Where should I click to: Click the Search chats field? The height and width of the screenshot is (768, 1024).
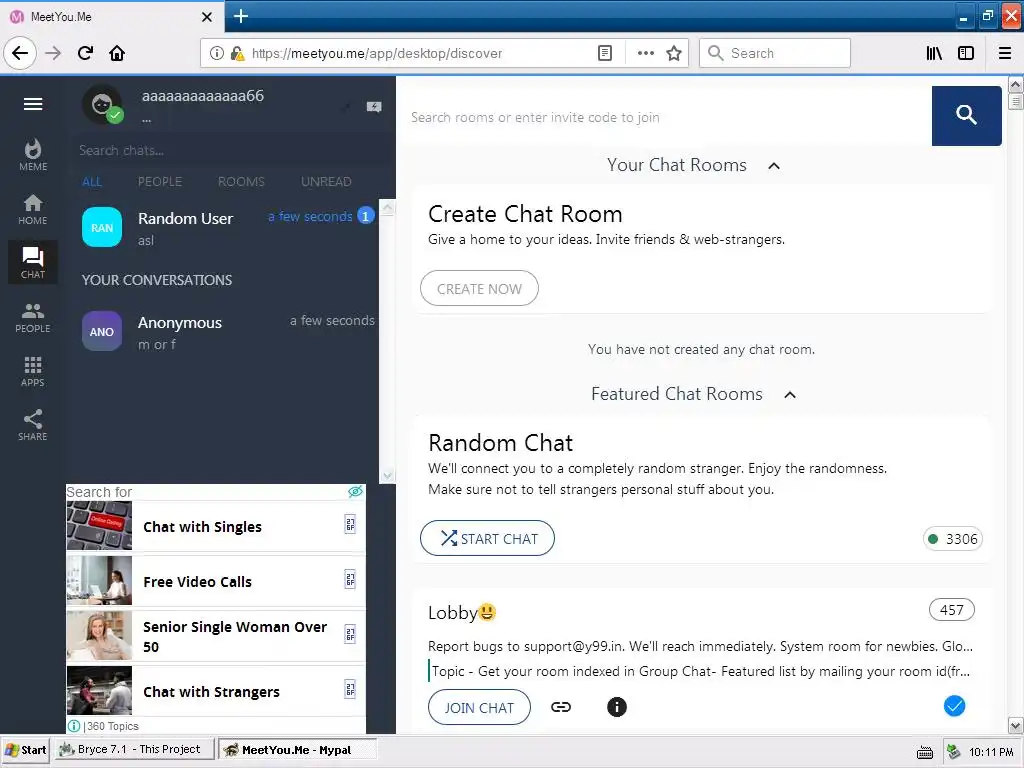click(x=229, y=150)
